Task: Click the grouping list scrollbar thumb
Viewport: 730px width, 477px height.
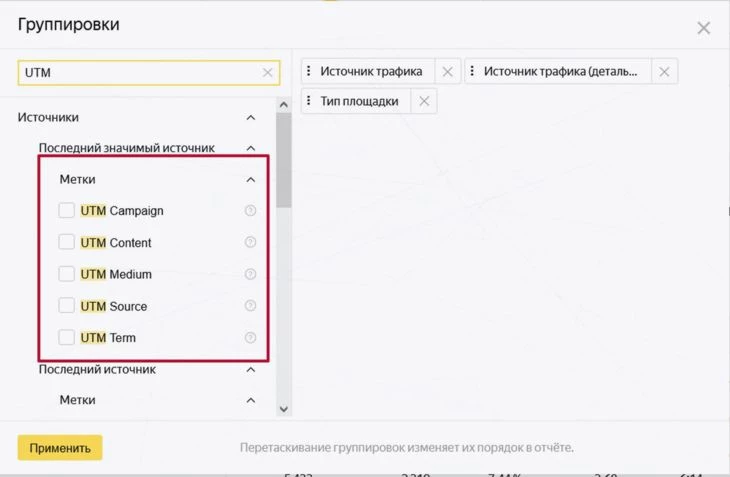Action: [284, 160]
